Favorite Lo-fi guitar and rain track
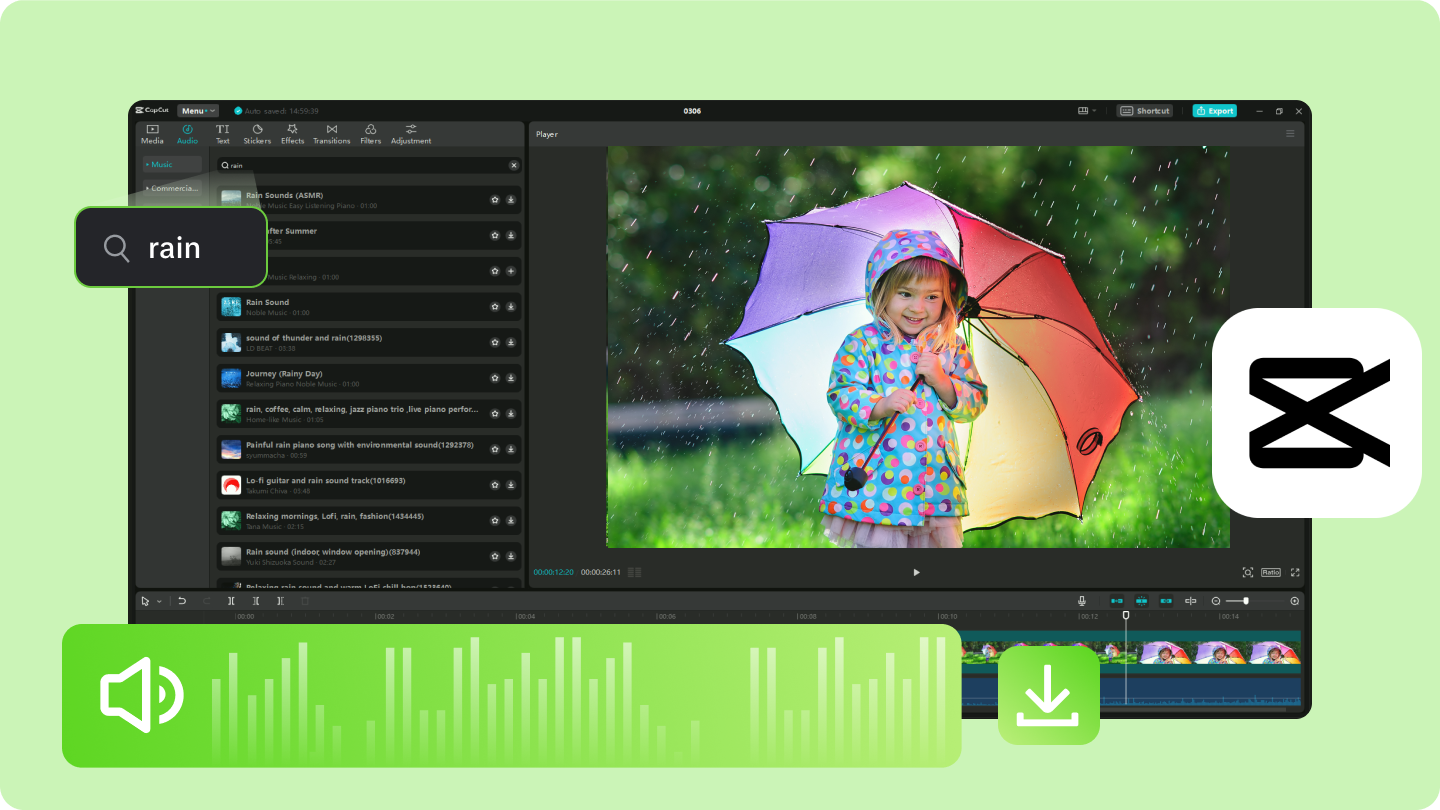Viewport: 1440px width, 810px height. (494, 485)
